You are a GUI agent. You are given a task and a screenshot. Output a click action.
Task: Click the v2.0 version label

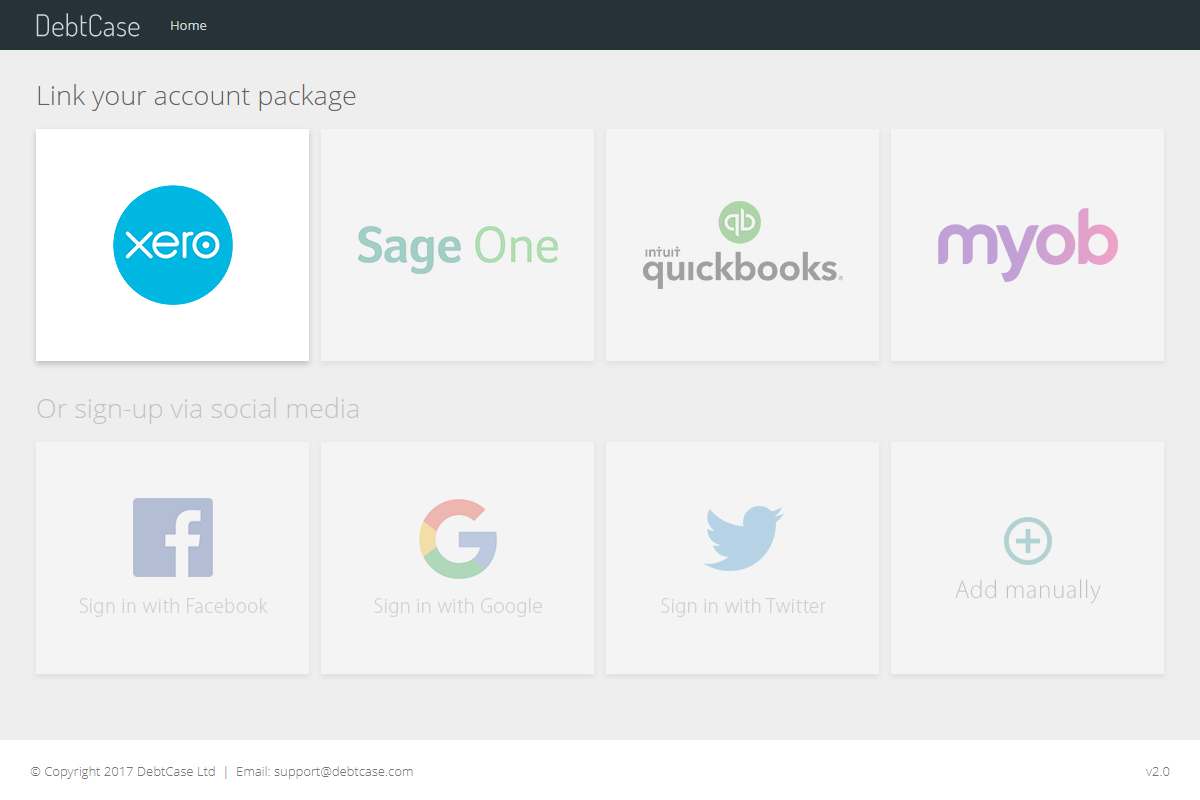click(1158, 772)
